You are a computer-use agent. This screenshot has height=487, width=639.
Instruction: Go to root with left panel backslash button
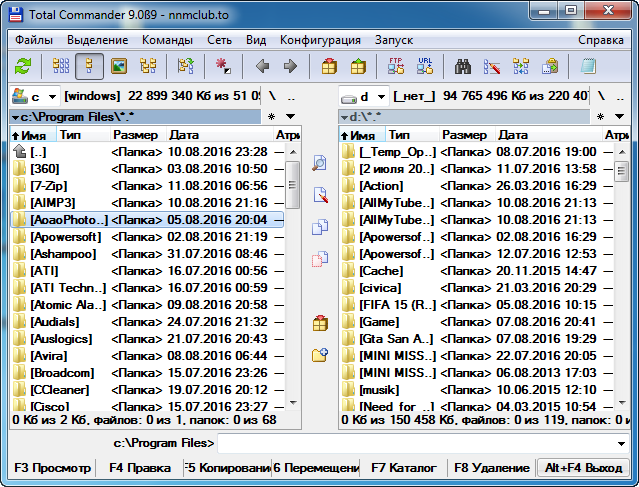tap(272, 96)
